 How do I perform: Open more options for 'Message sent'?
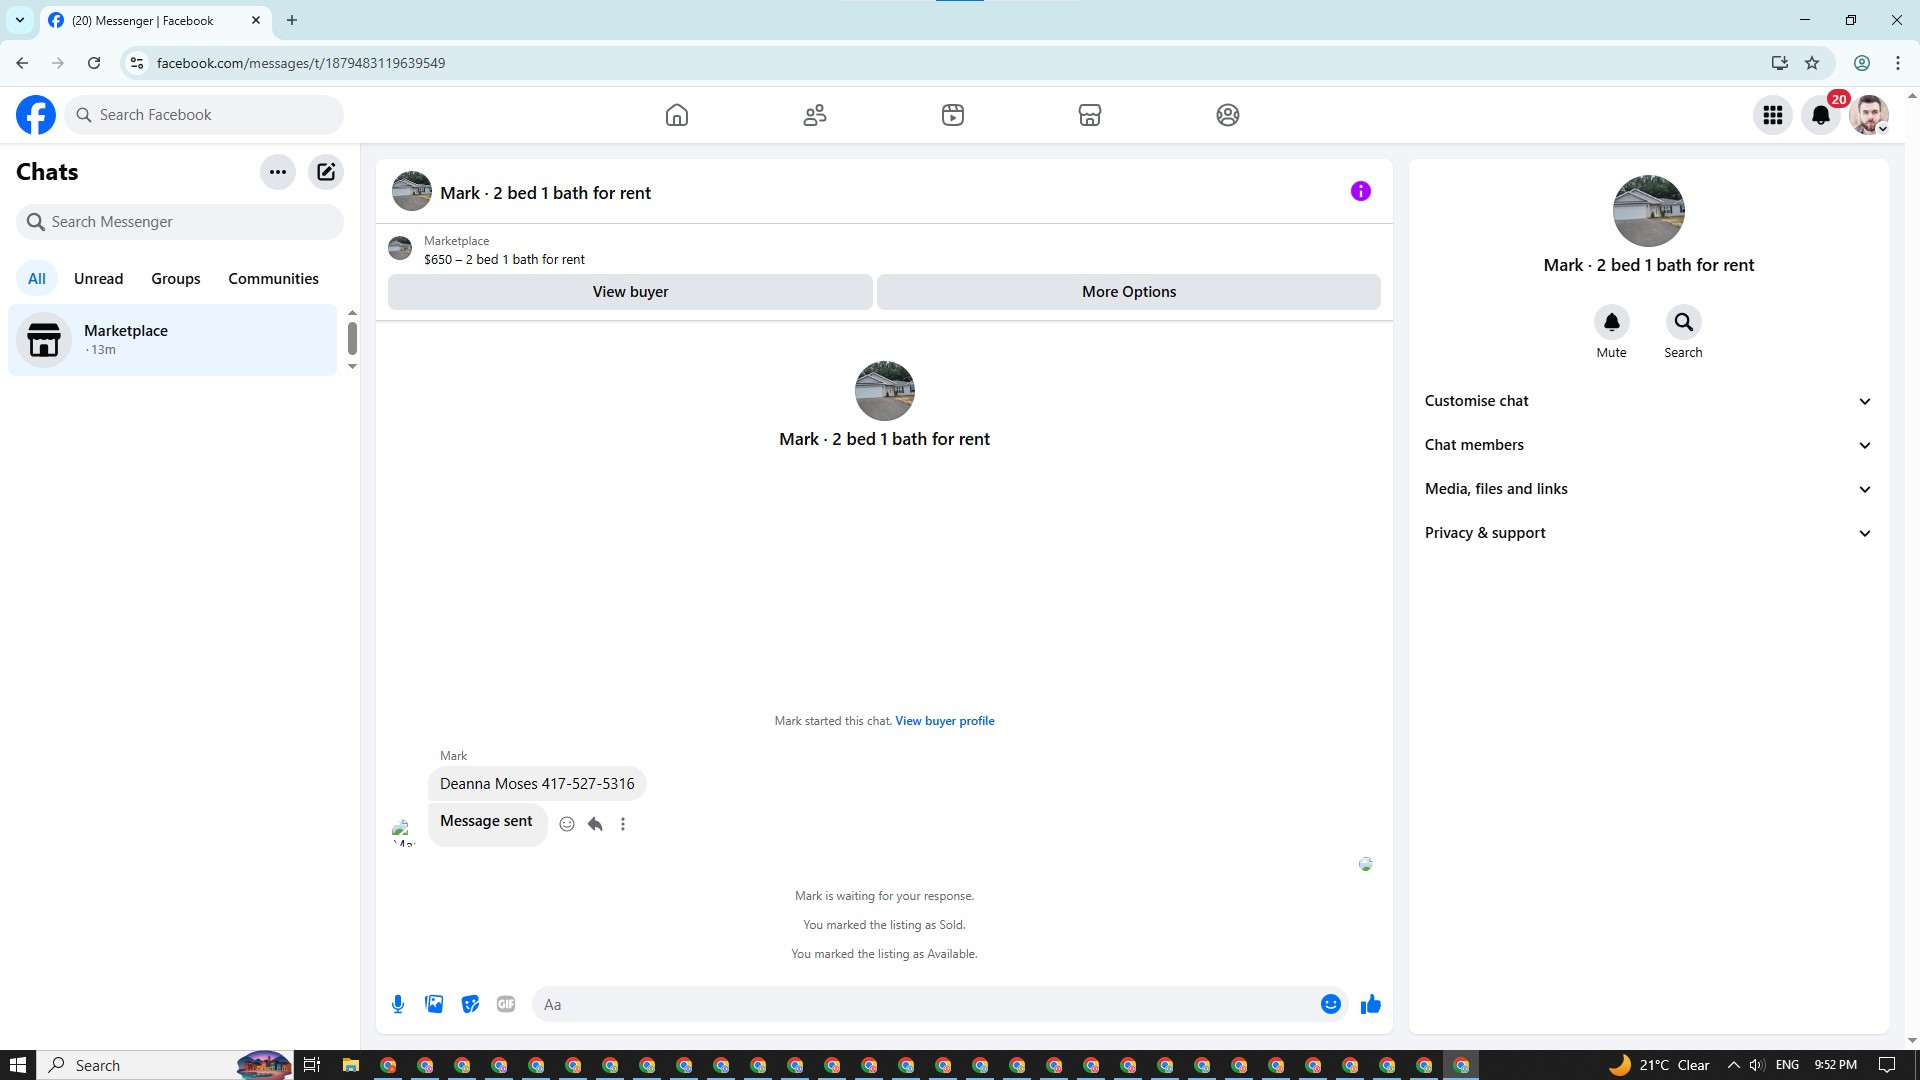(x=623, y=824)
